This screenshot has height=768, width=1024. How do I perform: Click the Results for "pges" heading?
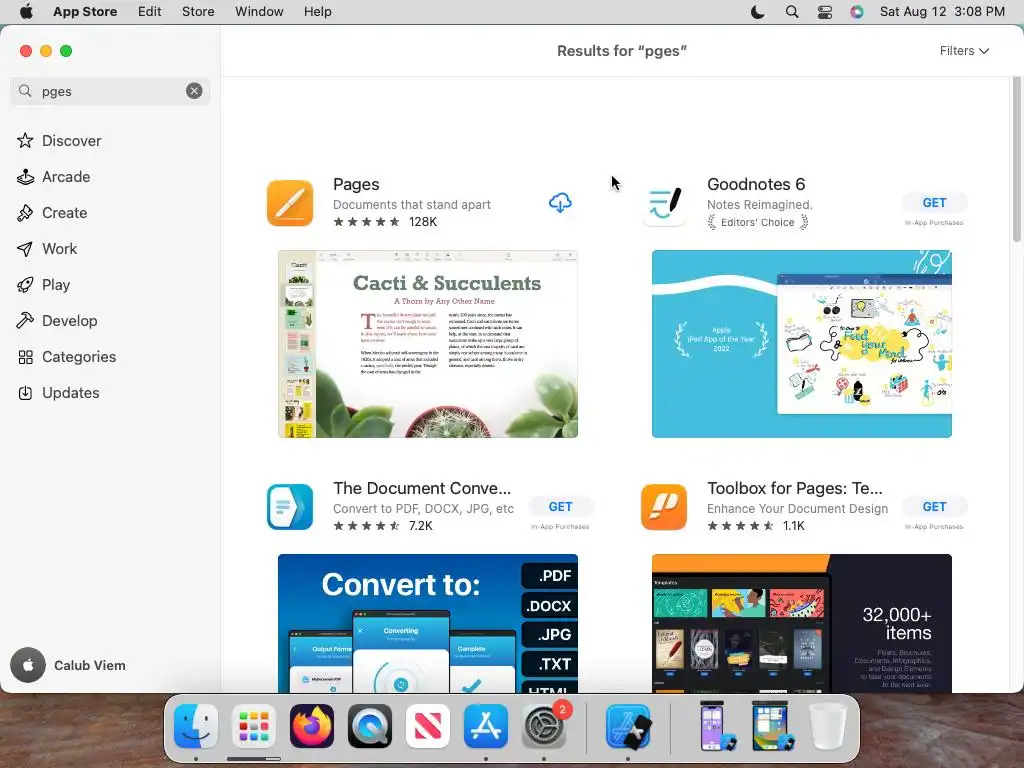(622, 51)
